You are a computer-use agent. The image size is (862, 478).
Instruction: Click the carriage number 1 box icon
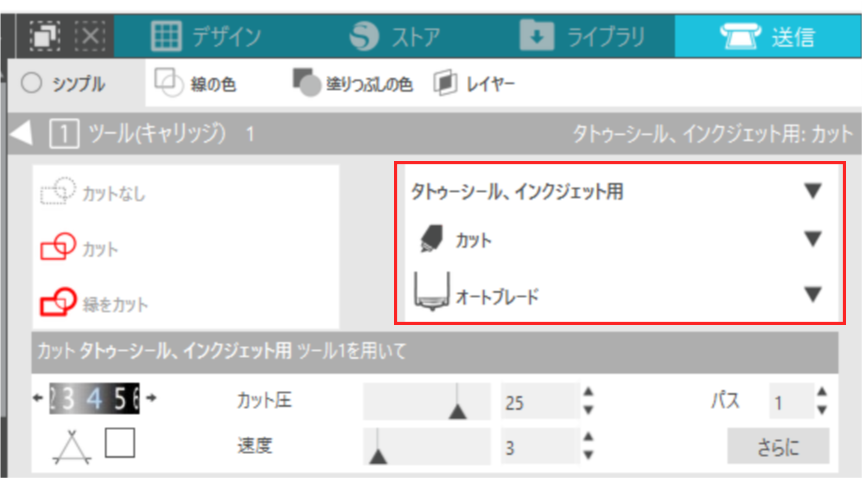(x=64, y=134)
